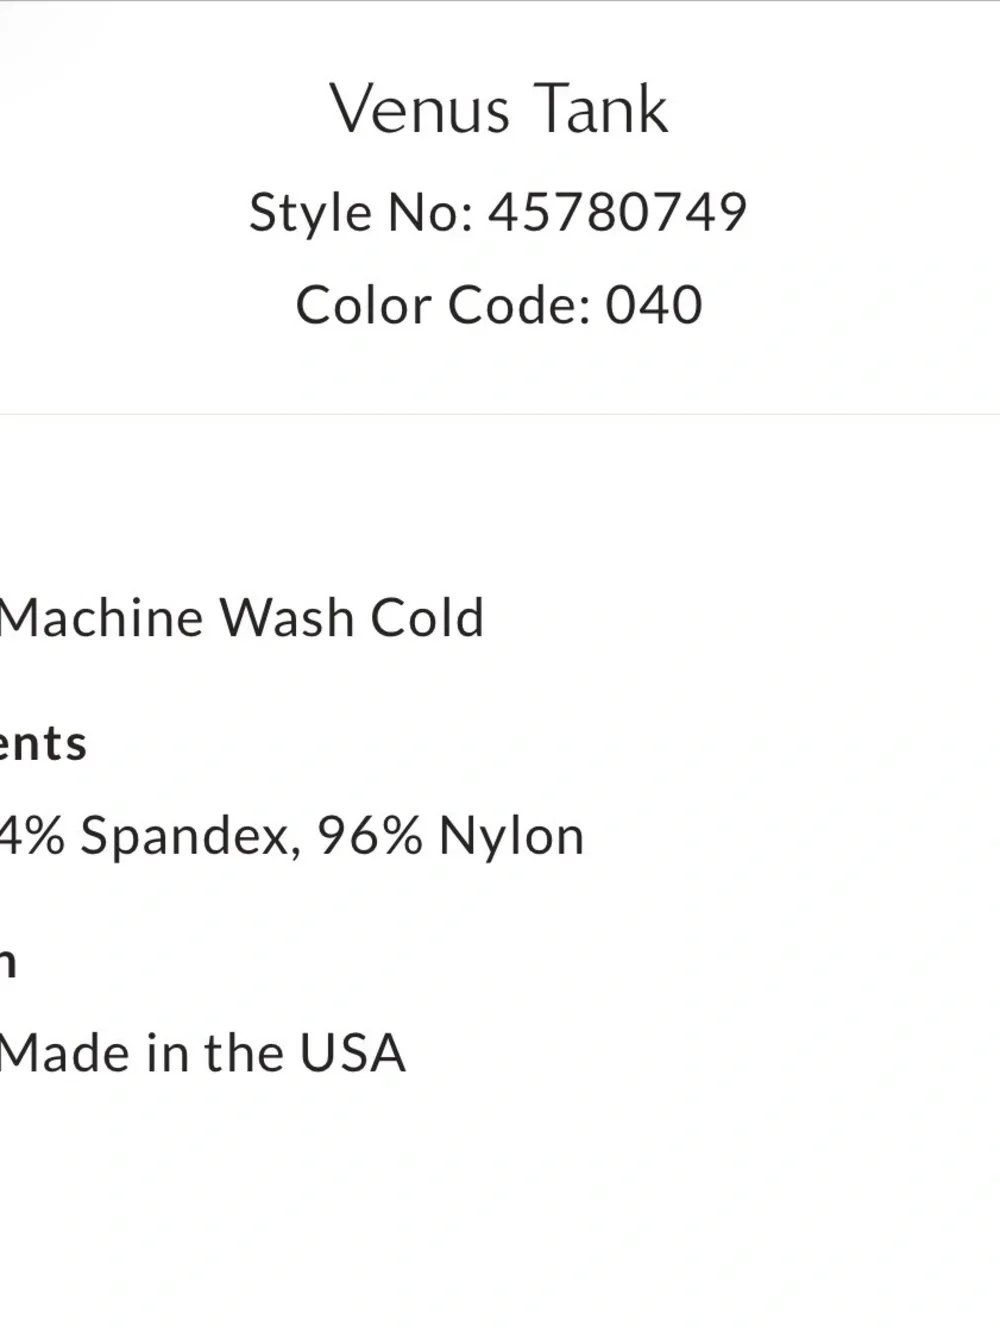Click the color code value 040

point(654,305)
